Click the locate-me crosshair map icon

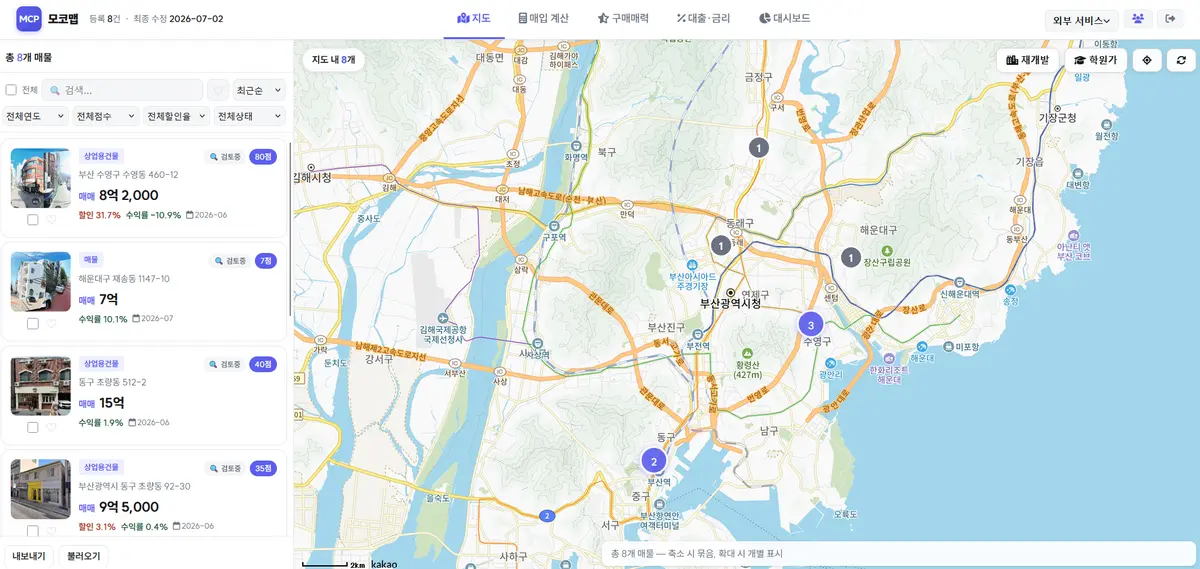pyautogui.click(x=1147, y=60)
